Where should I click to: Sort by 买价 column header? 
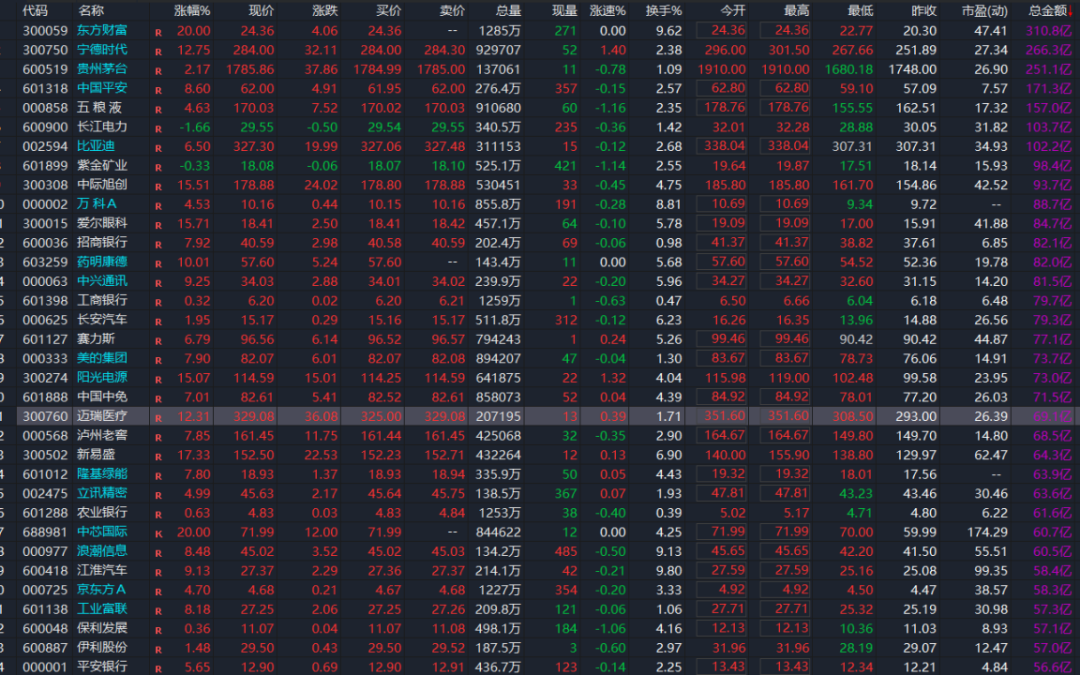click(388, 10)
